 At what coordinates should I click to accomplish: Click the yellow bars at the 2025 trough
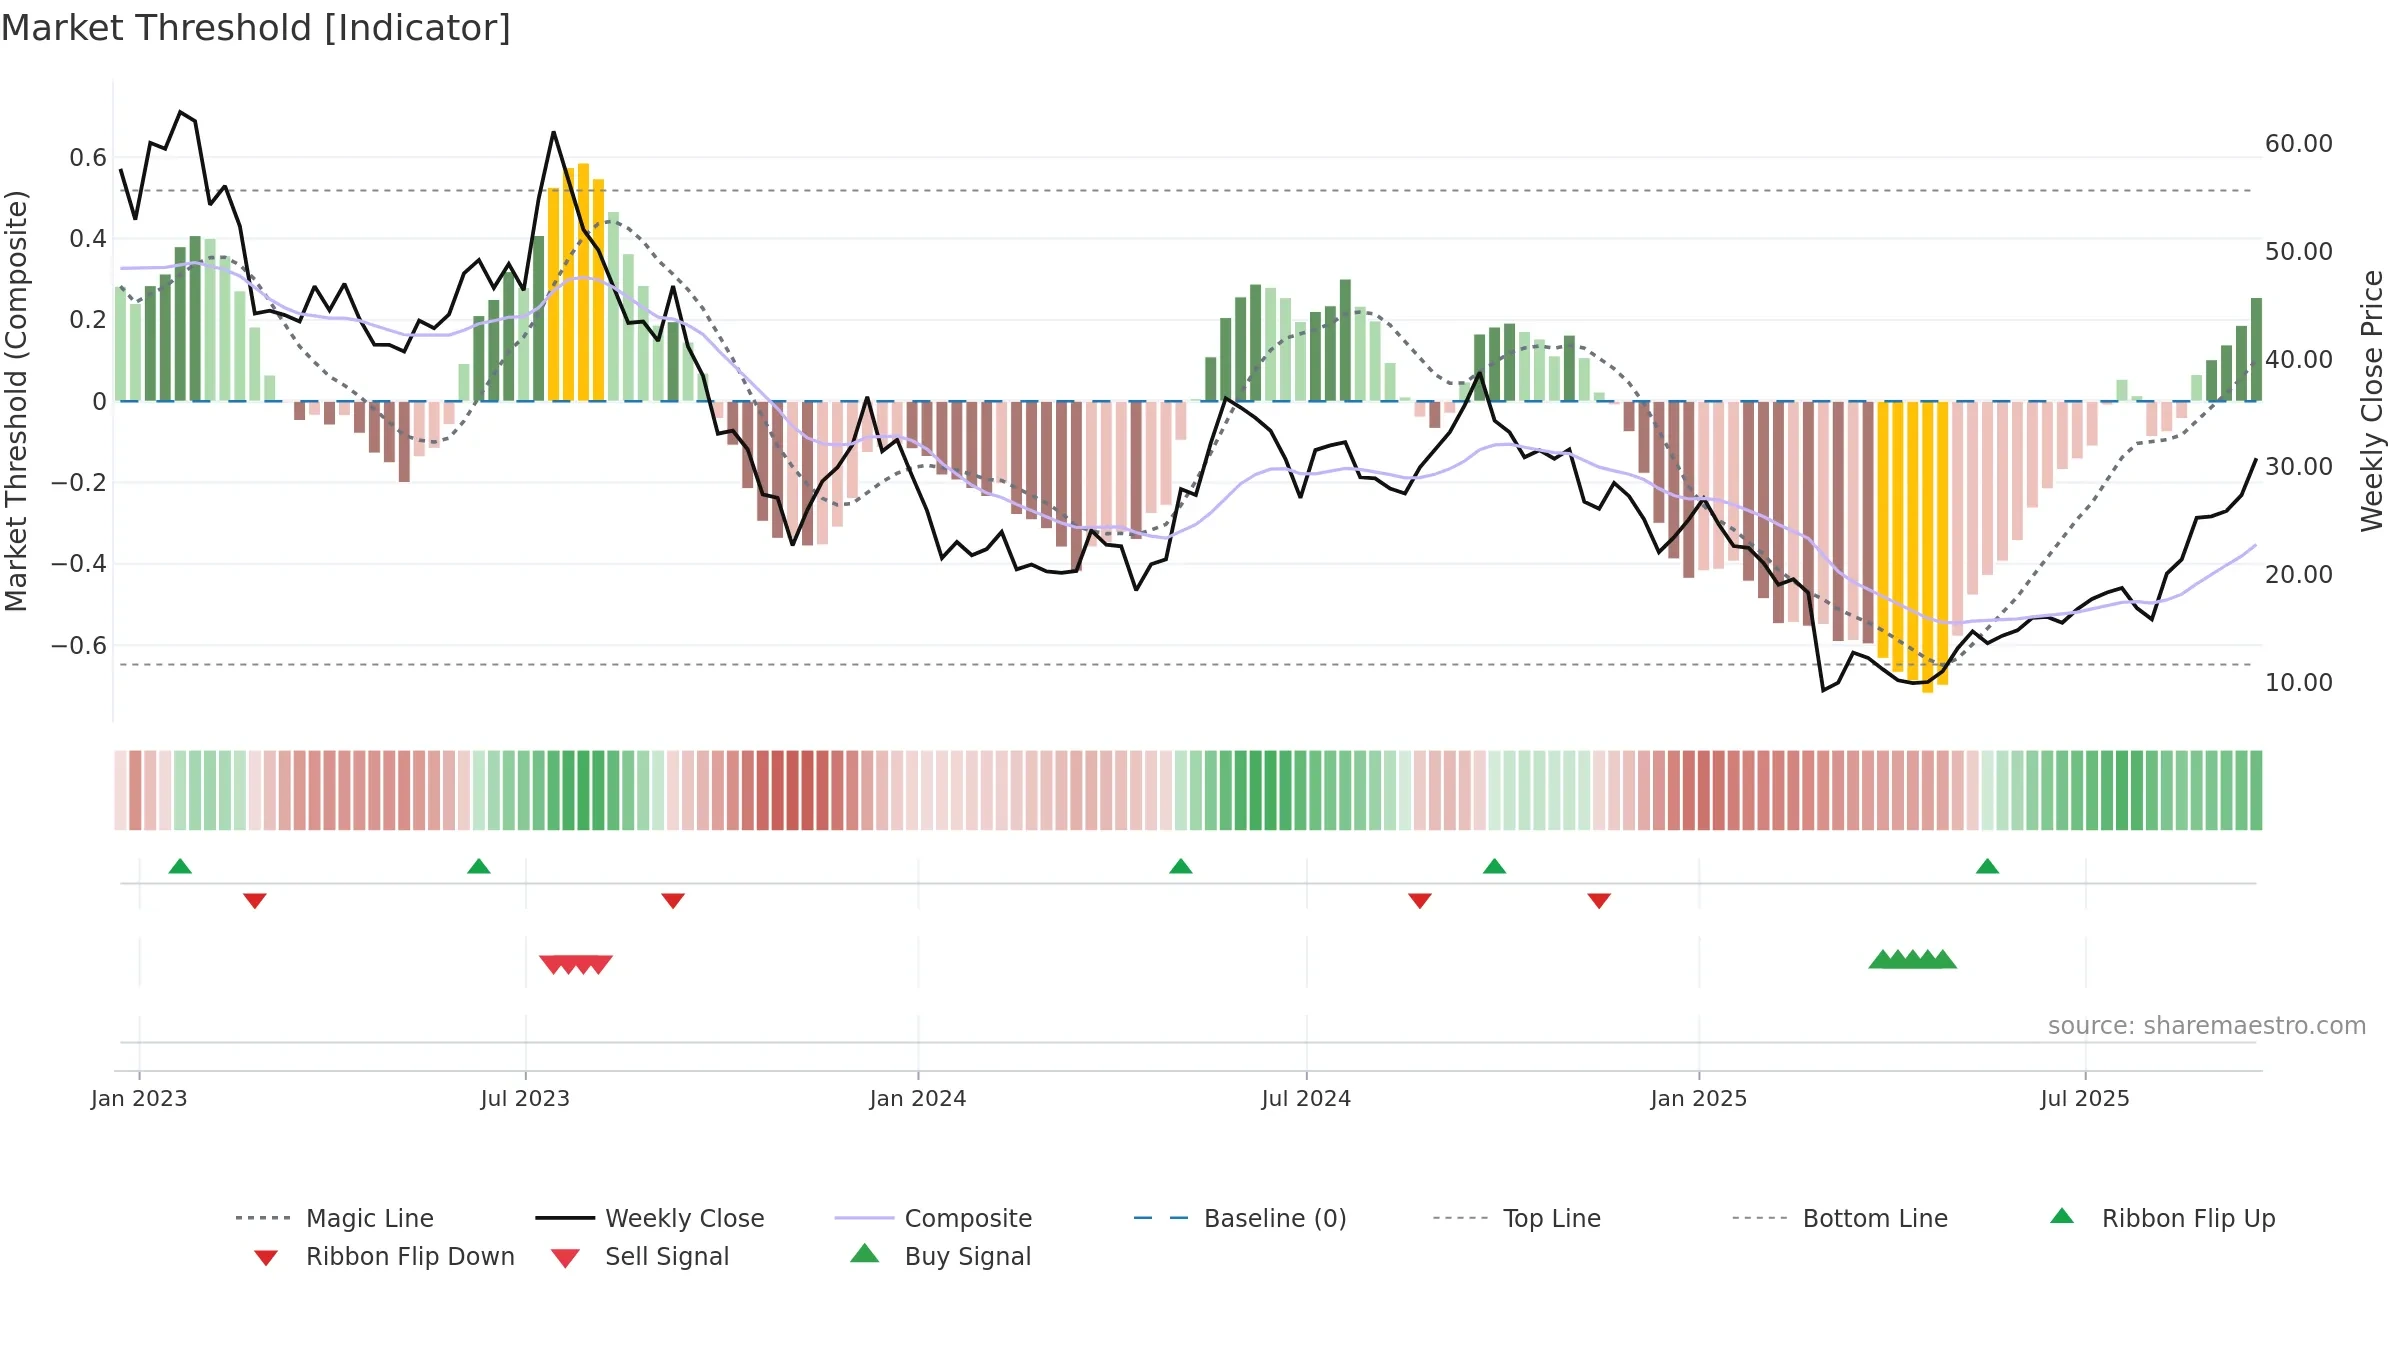(1913, 546)
